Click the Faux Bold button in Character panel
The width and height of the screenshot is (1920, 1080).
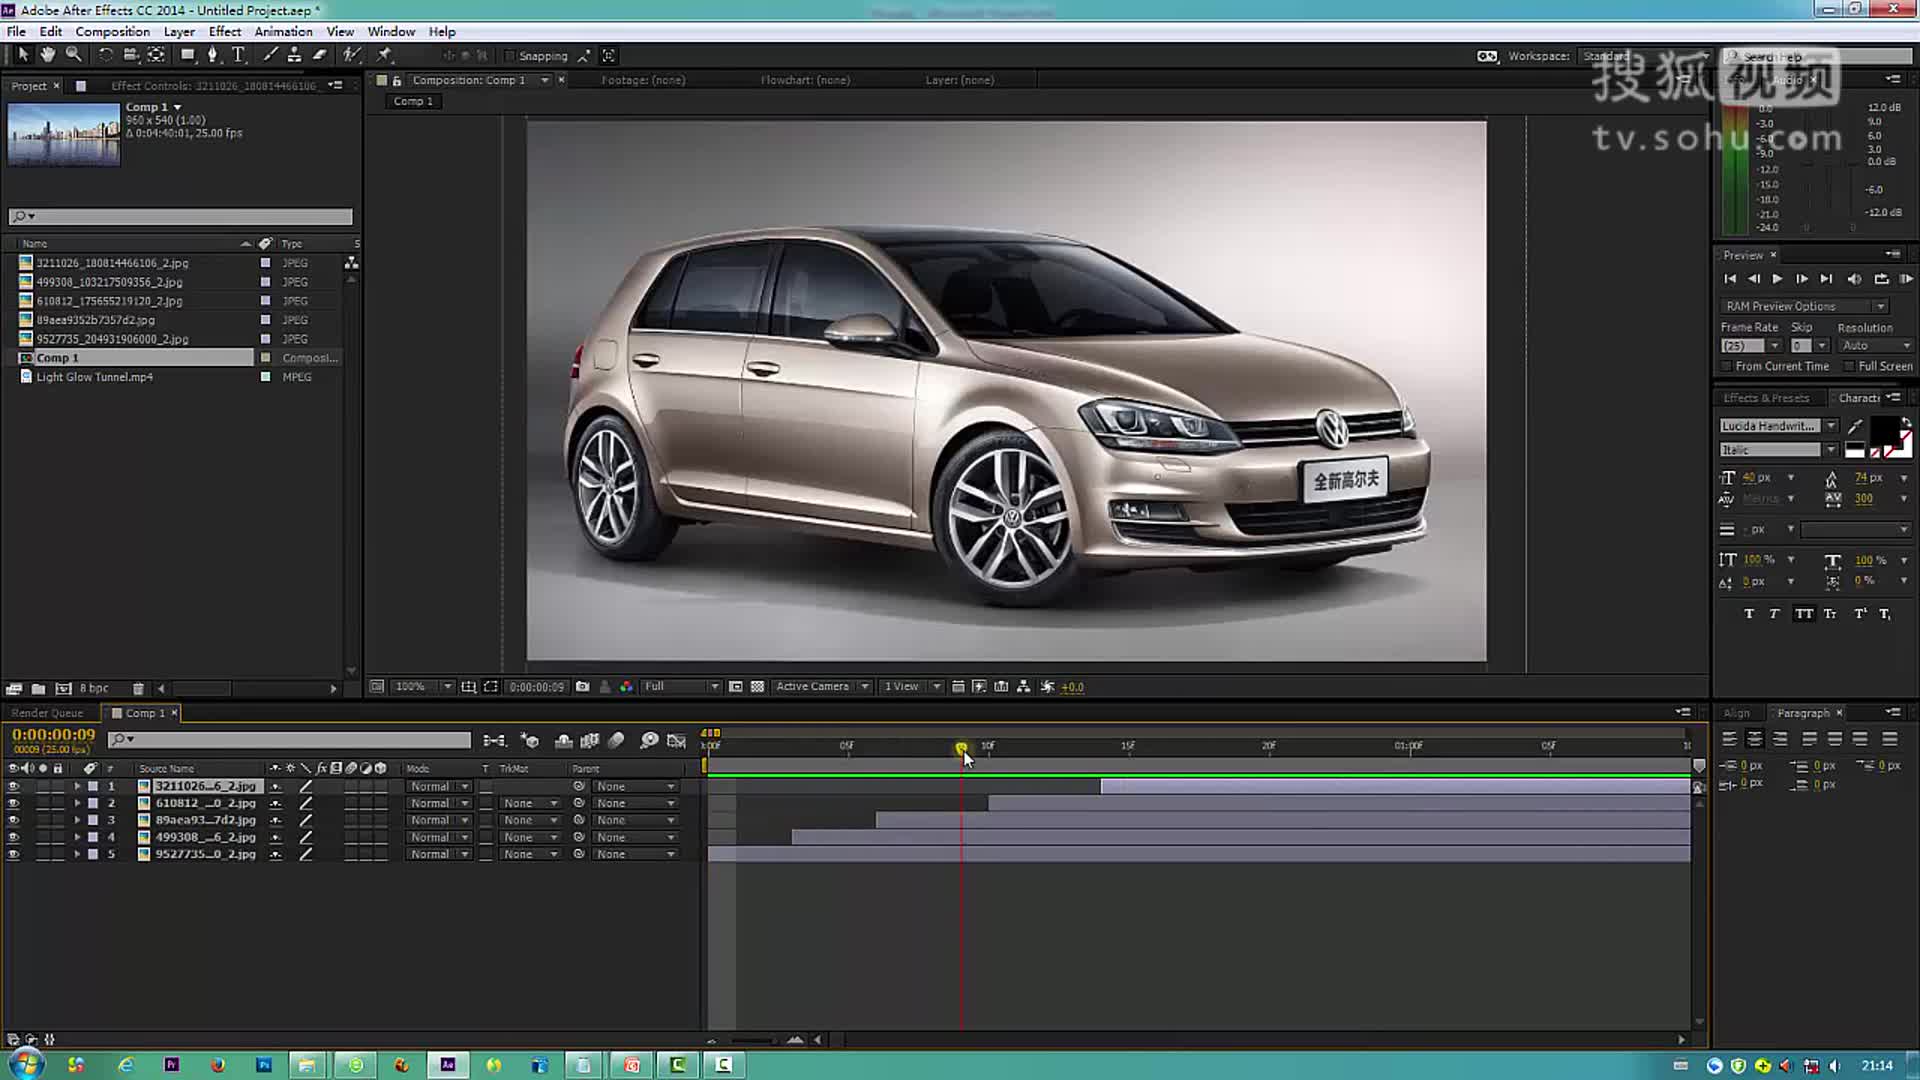click(1749, 614)
